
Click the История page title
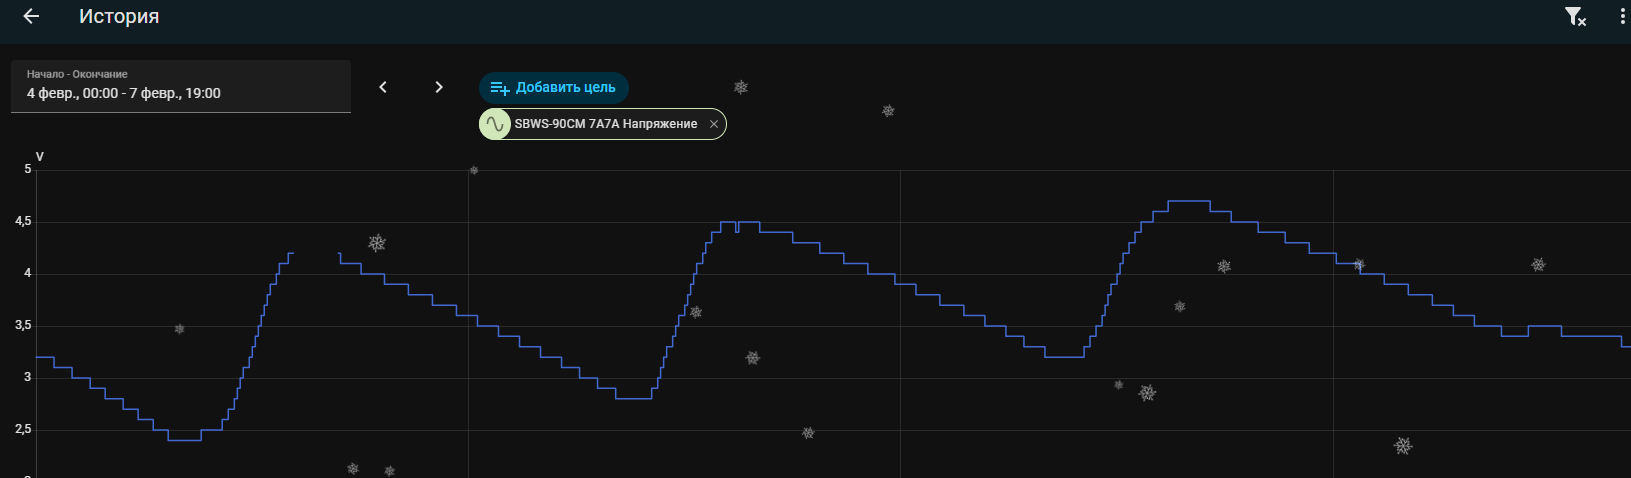pyautogui.click(x=119, y=17)
